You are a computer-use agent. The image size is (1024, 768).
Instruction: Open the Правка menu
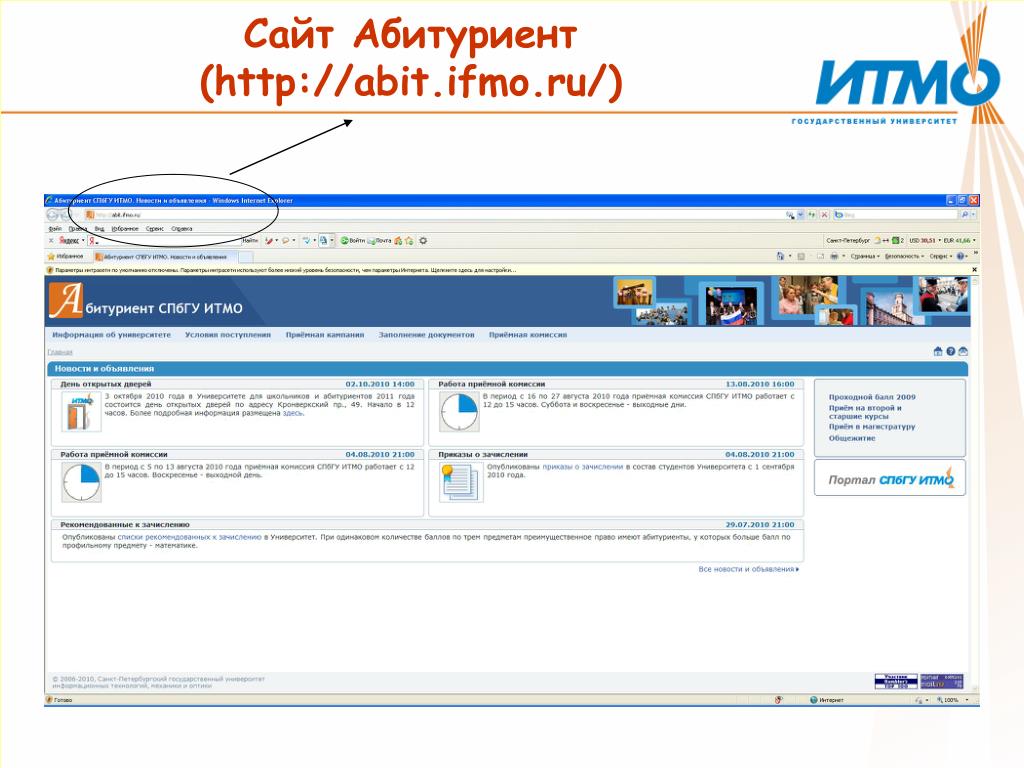(78, 229)
